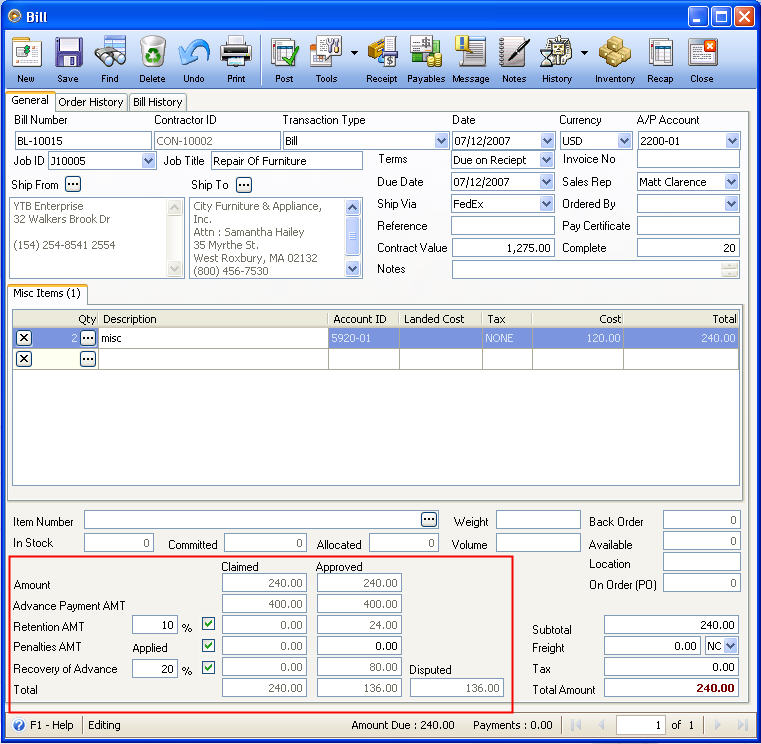
Task: Open the Tools toolbar icon
Action: pos(326,59)
